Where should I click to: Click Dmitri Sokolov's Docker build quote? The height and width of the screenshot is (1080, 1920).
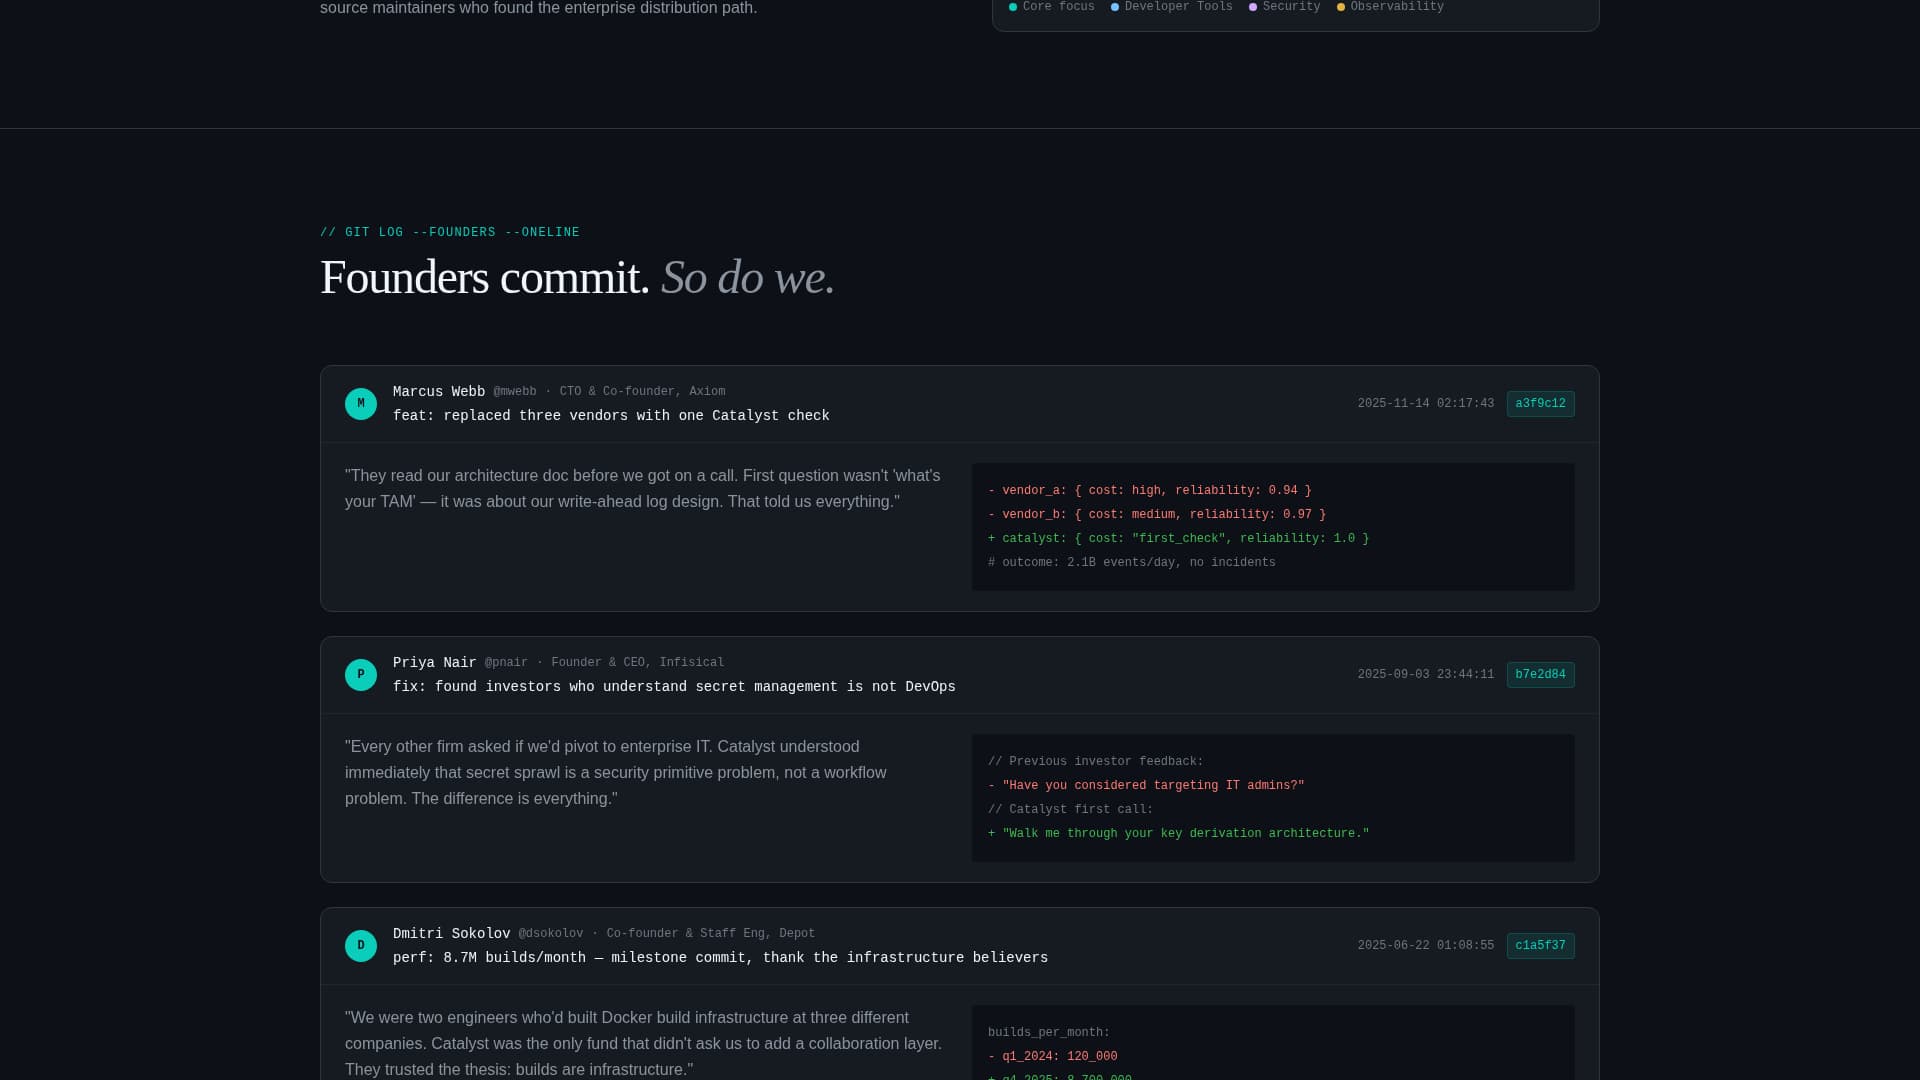(x=644, y=1044)
